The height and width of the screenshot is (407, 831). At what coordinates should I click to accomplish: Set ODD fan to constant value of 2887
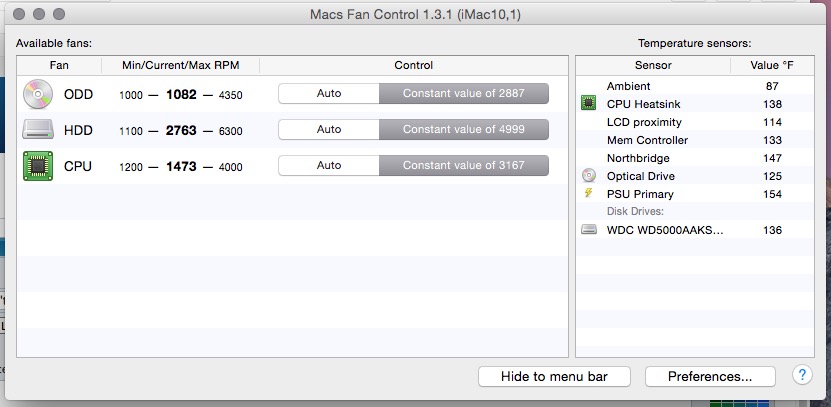pyautogui.click(x=464, y=93)
